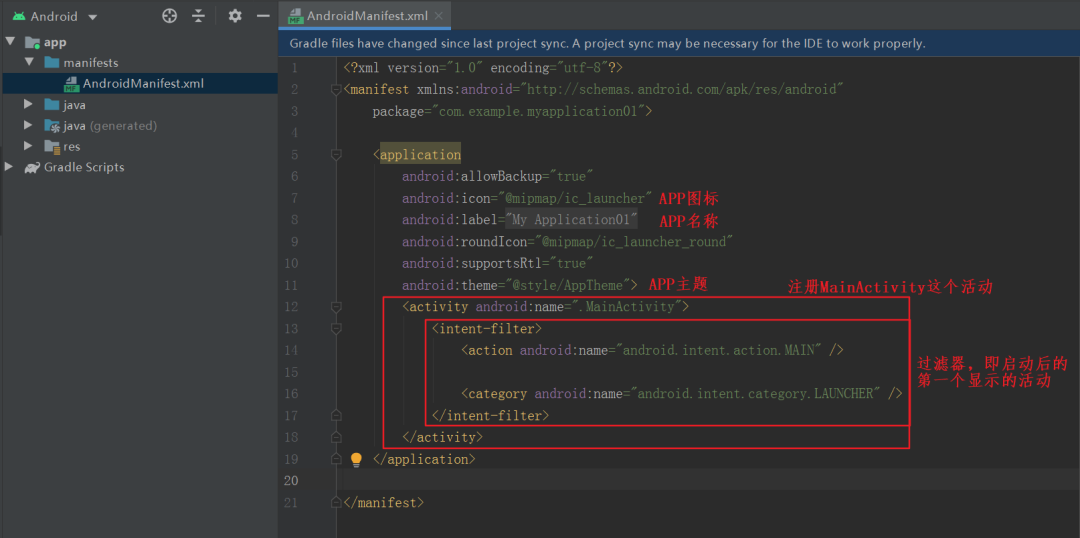Screen dimensions: 1080x538
Task: Fold the application tag in gutter
Action: [336, 155]
